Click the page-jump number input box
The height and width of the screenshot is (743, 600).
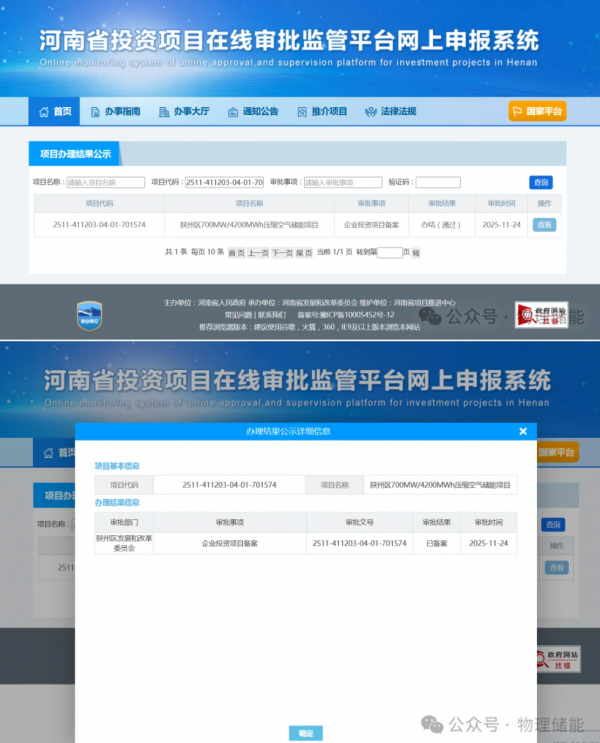[x=390, y=253]
